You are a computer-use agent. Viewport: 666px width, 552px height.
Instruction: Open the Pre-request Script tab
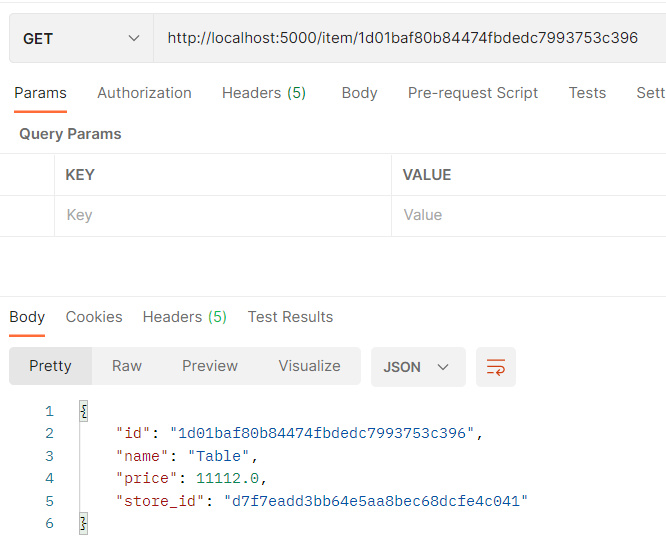tap(473, 93)
